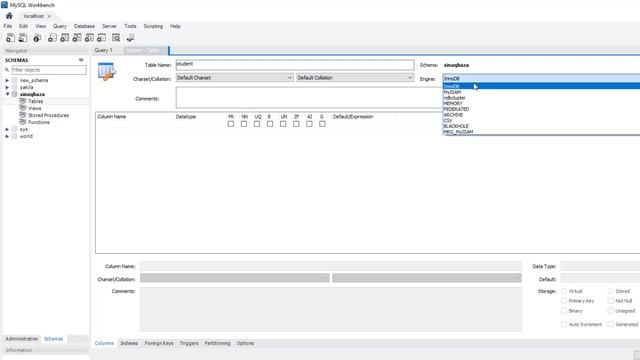Click the search table data toolbar icon

(x=116, y=38)
